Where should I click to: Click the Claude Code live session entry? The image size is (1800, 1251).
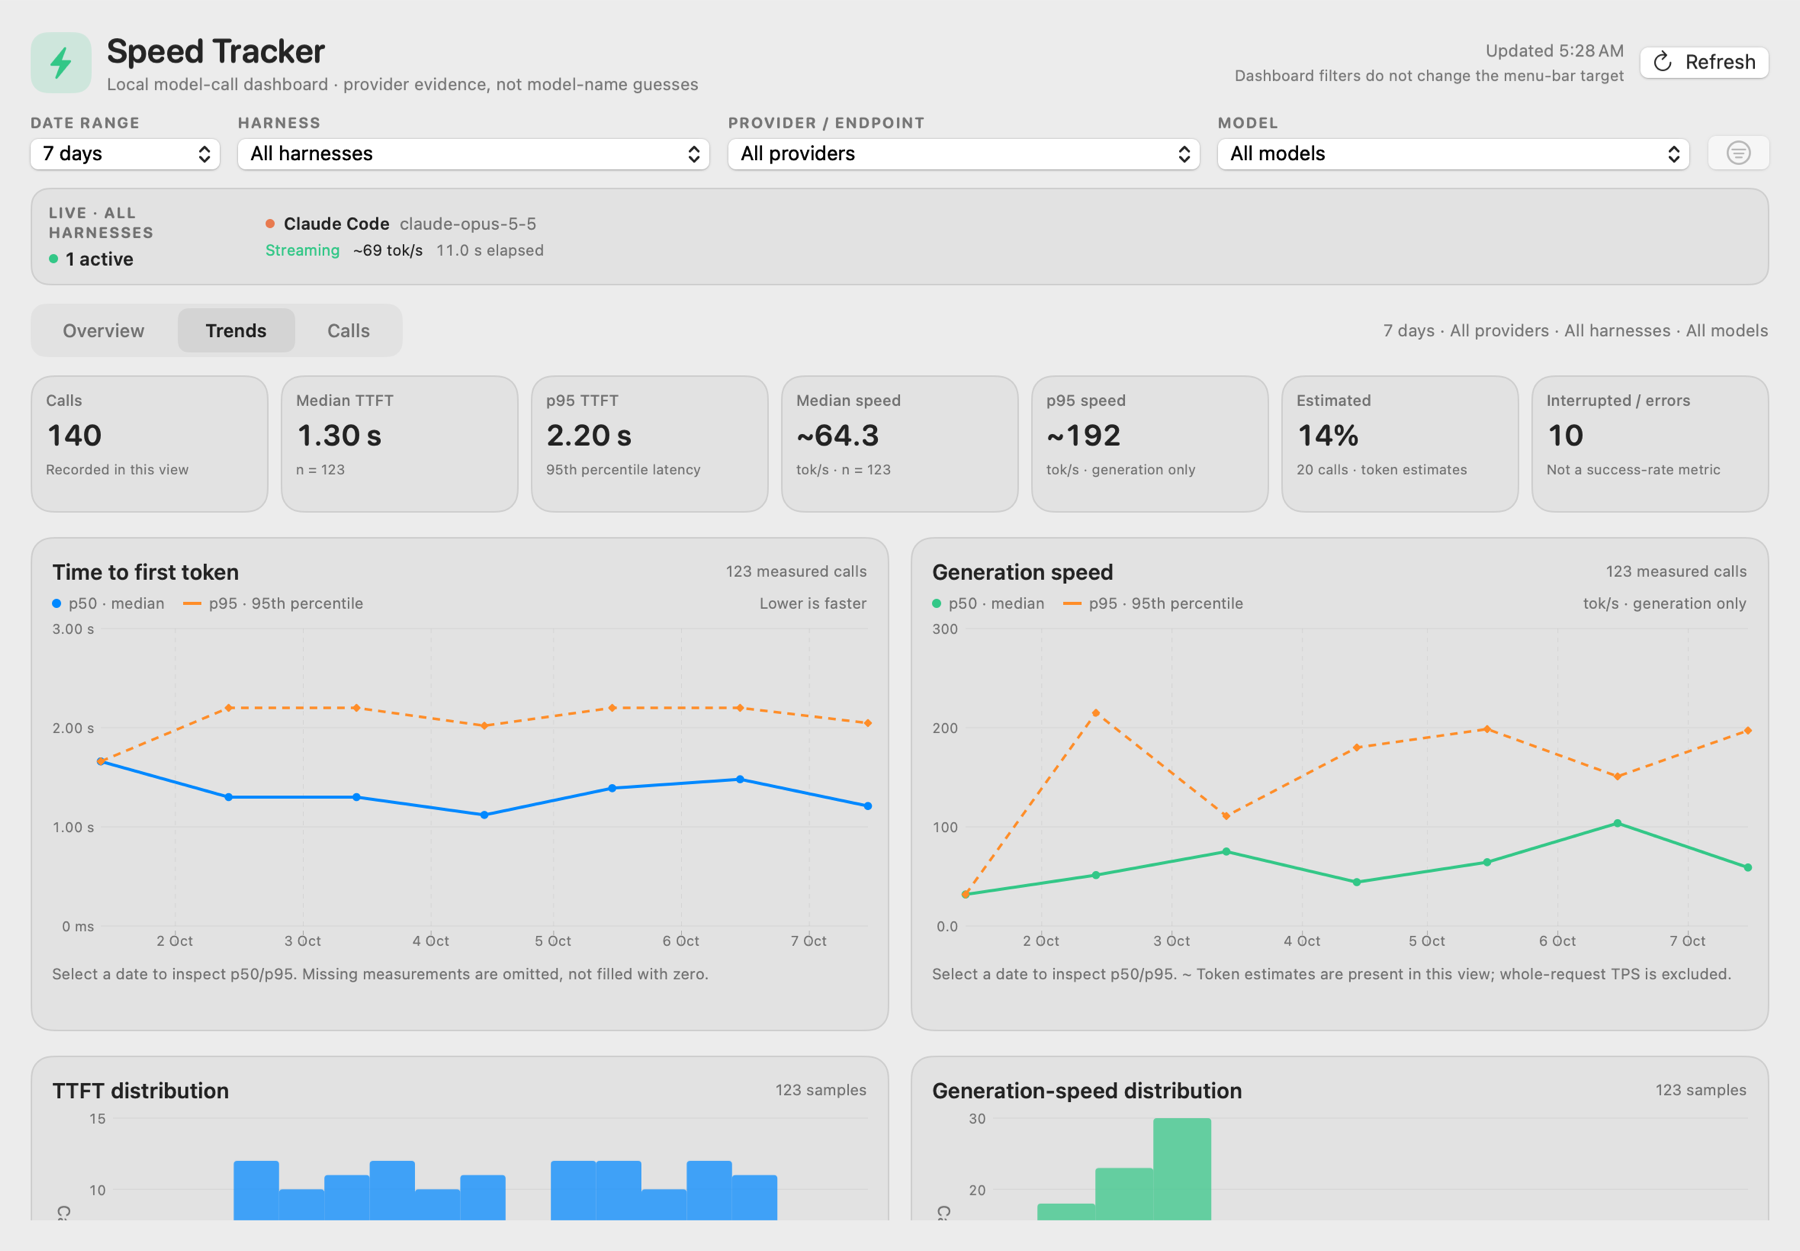click(404, 237)
